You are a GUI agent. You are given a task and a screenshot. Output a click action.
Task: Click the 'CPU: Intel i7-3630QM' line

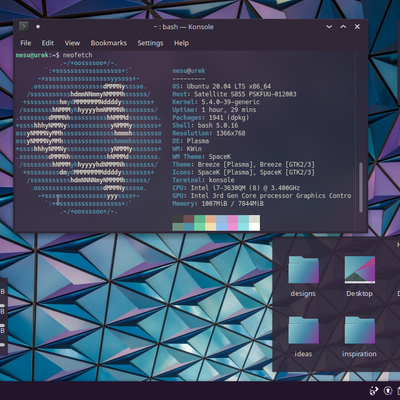[x=236, y=188]
